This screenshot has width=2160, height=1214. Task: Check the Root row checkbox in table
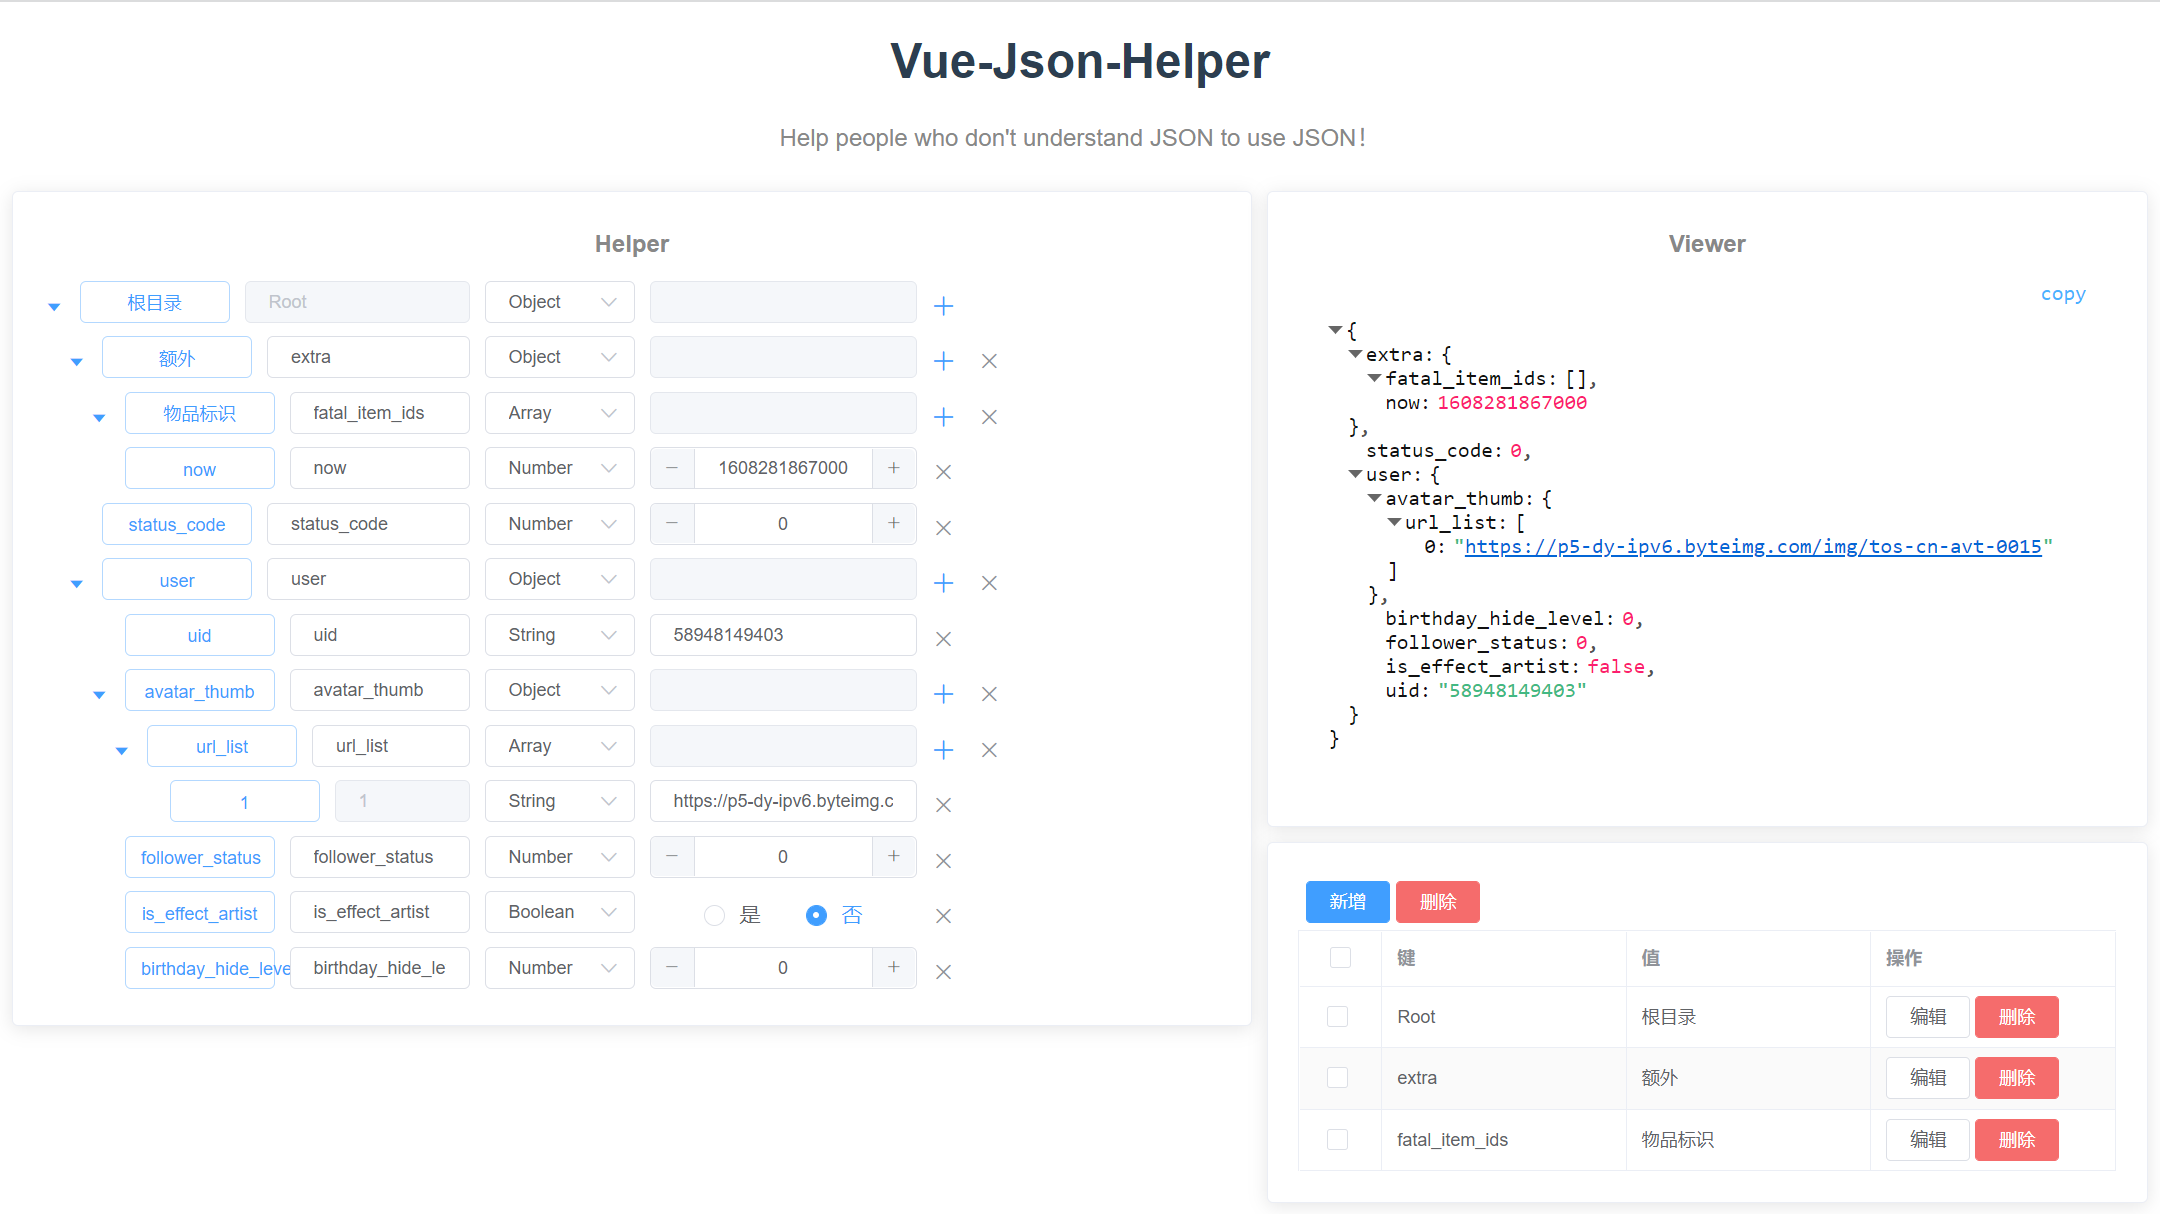pos(1337,1017)
